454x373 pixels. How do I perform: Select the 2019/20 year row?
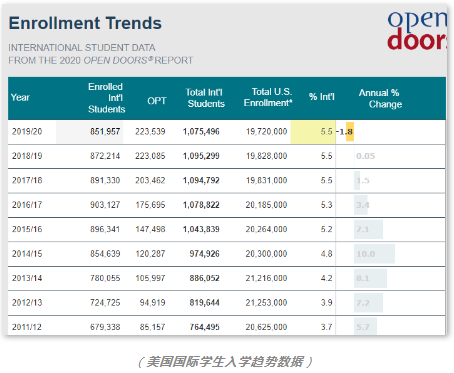(227, 132)
